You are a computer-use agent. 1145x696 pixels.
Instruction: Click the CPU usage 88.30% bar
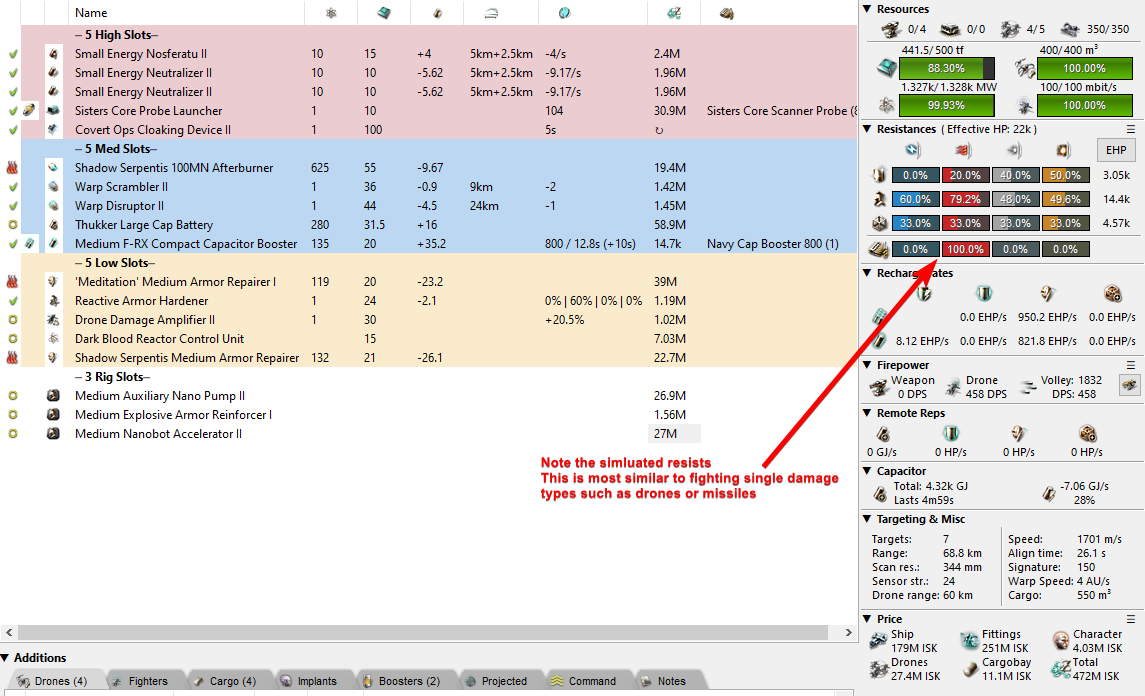[946, 68]
